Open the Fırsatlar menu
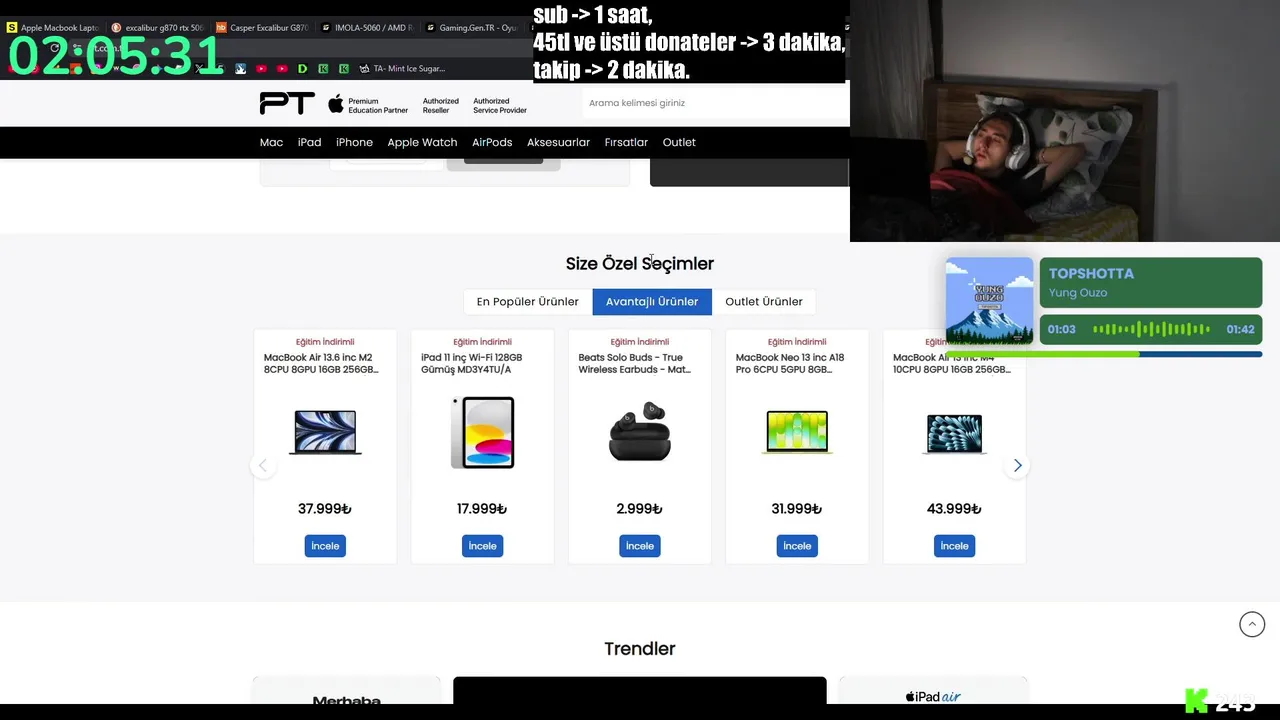 coord(626,142)
